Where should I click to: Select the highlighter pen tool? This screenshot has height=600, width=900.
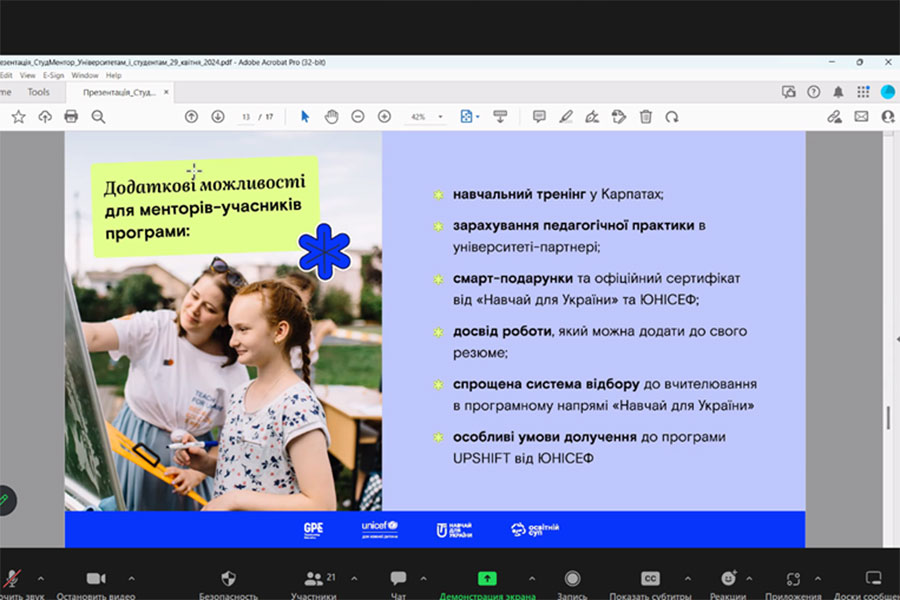[x=566, y=117]
